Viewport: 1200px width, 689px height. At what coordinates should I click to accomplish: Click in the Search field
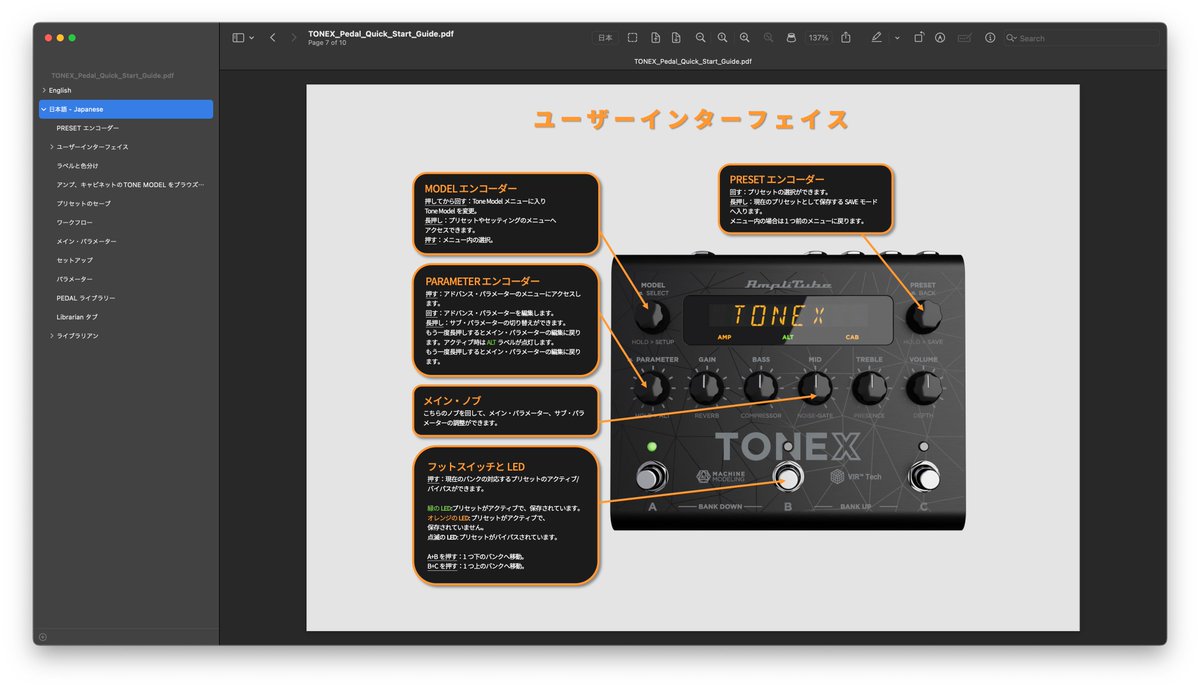point(1083,38)
